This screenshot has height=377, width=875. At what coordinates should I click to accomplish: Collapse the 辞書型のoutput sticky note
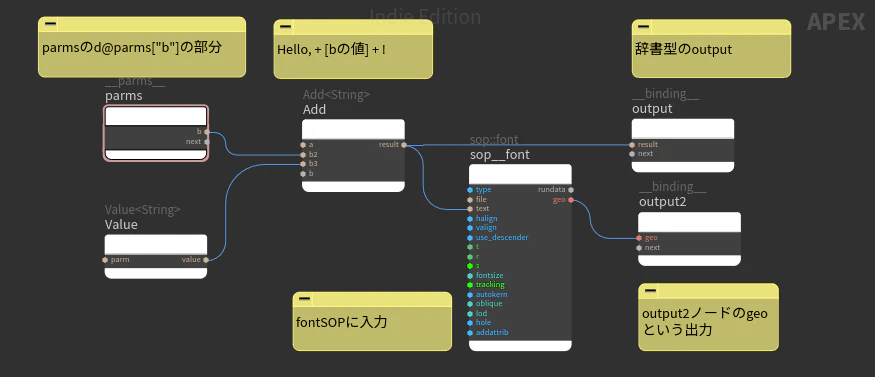pos(644,27)
